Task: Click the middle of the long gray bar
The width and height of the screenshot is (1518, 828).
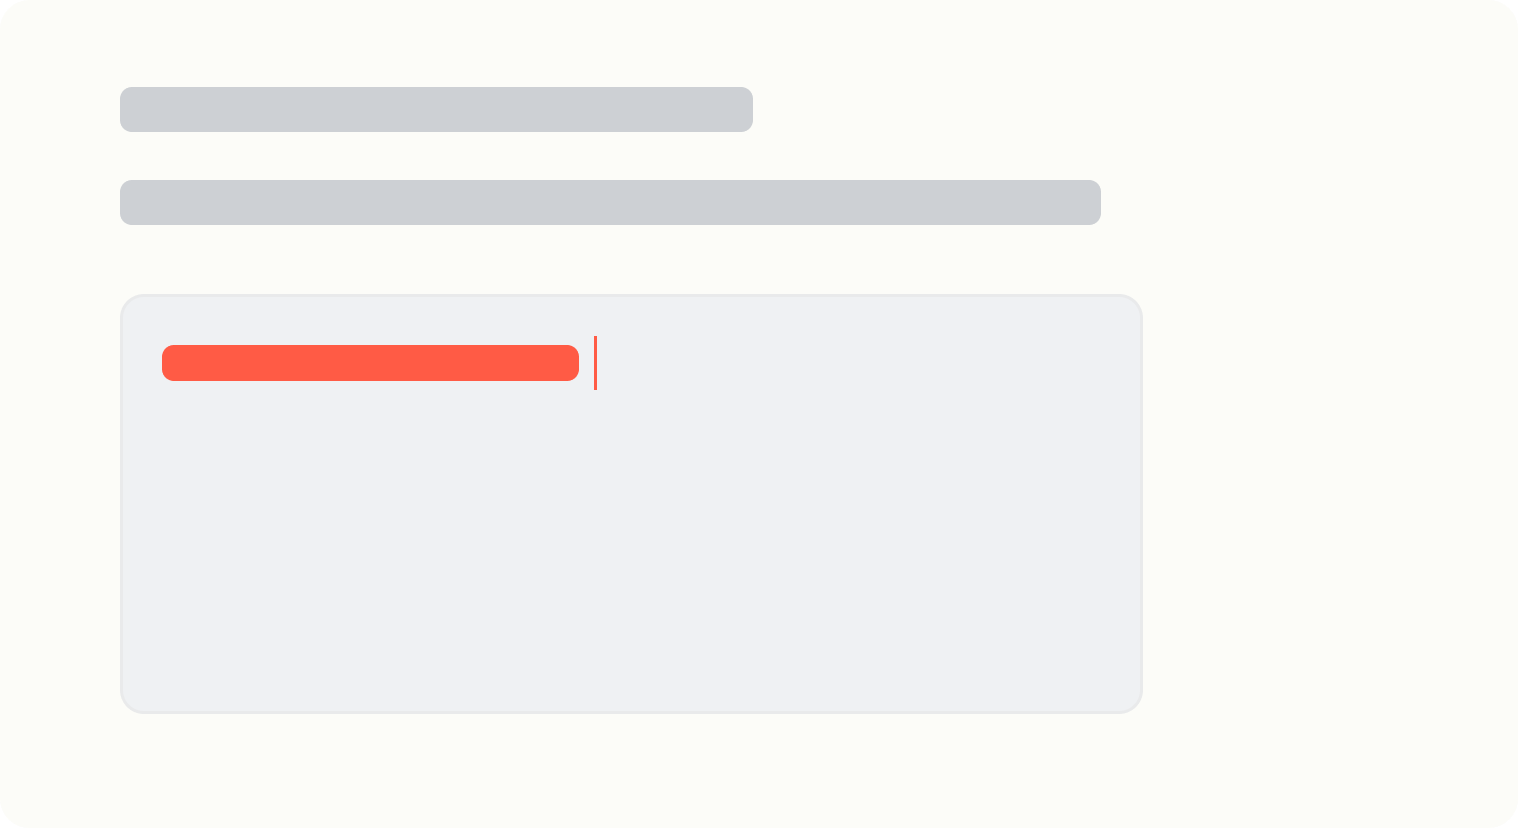Action: (610, 202)
